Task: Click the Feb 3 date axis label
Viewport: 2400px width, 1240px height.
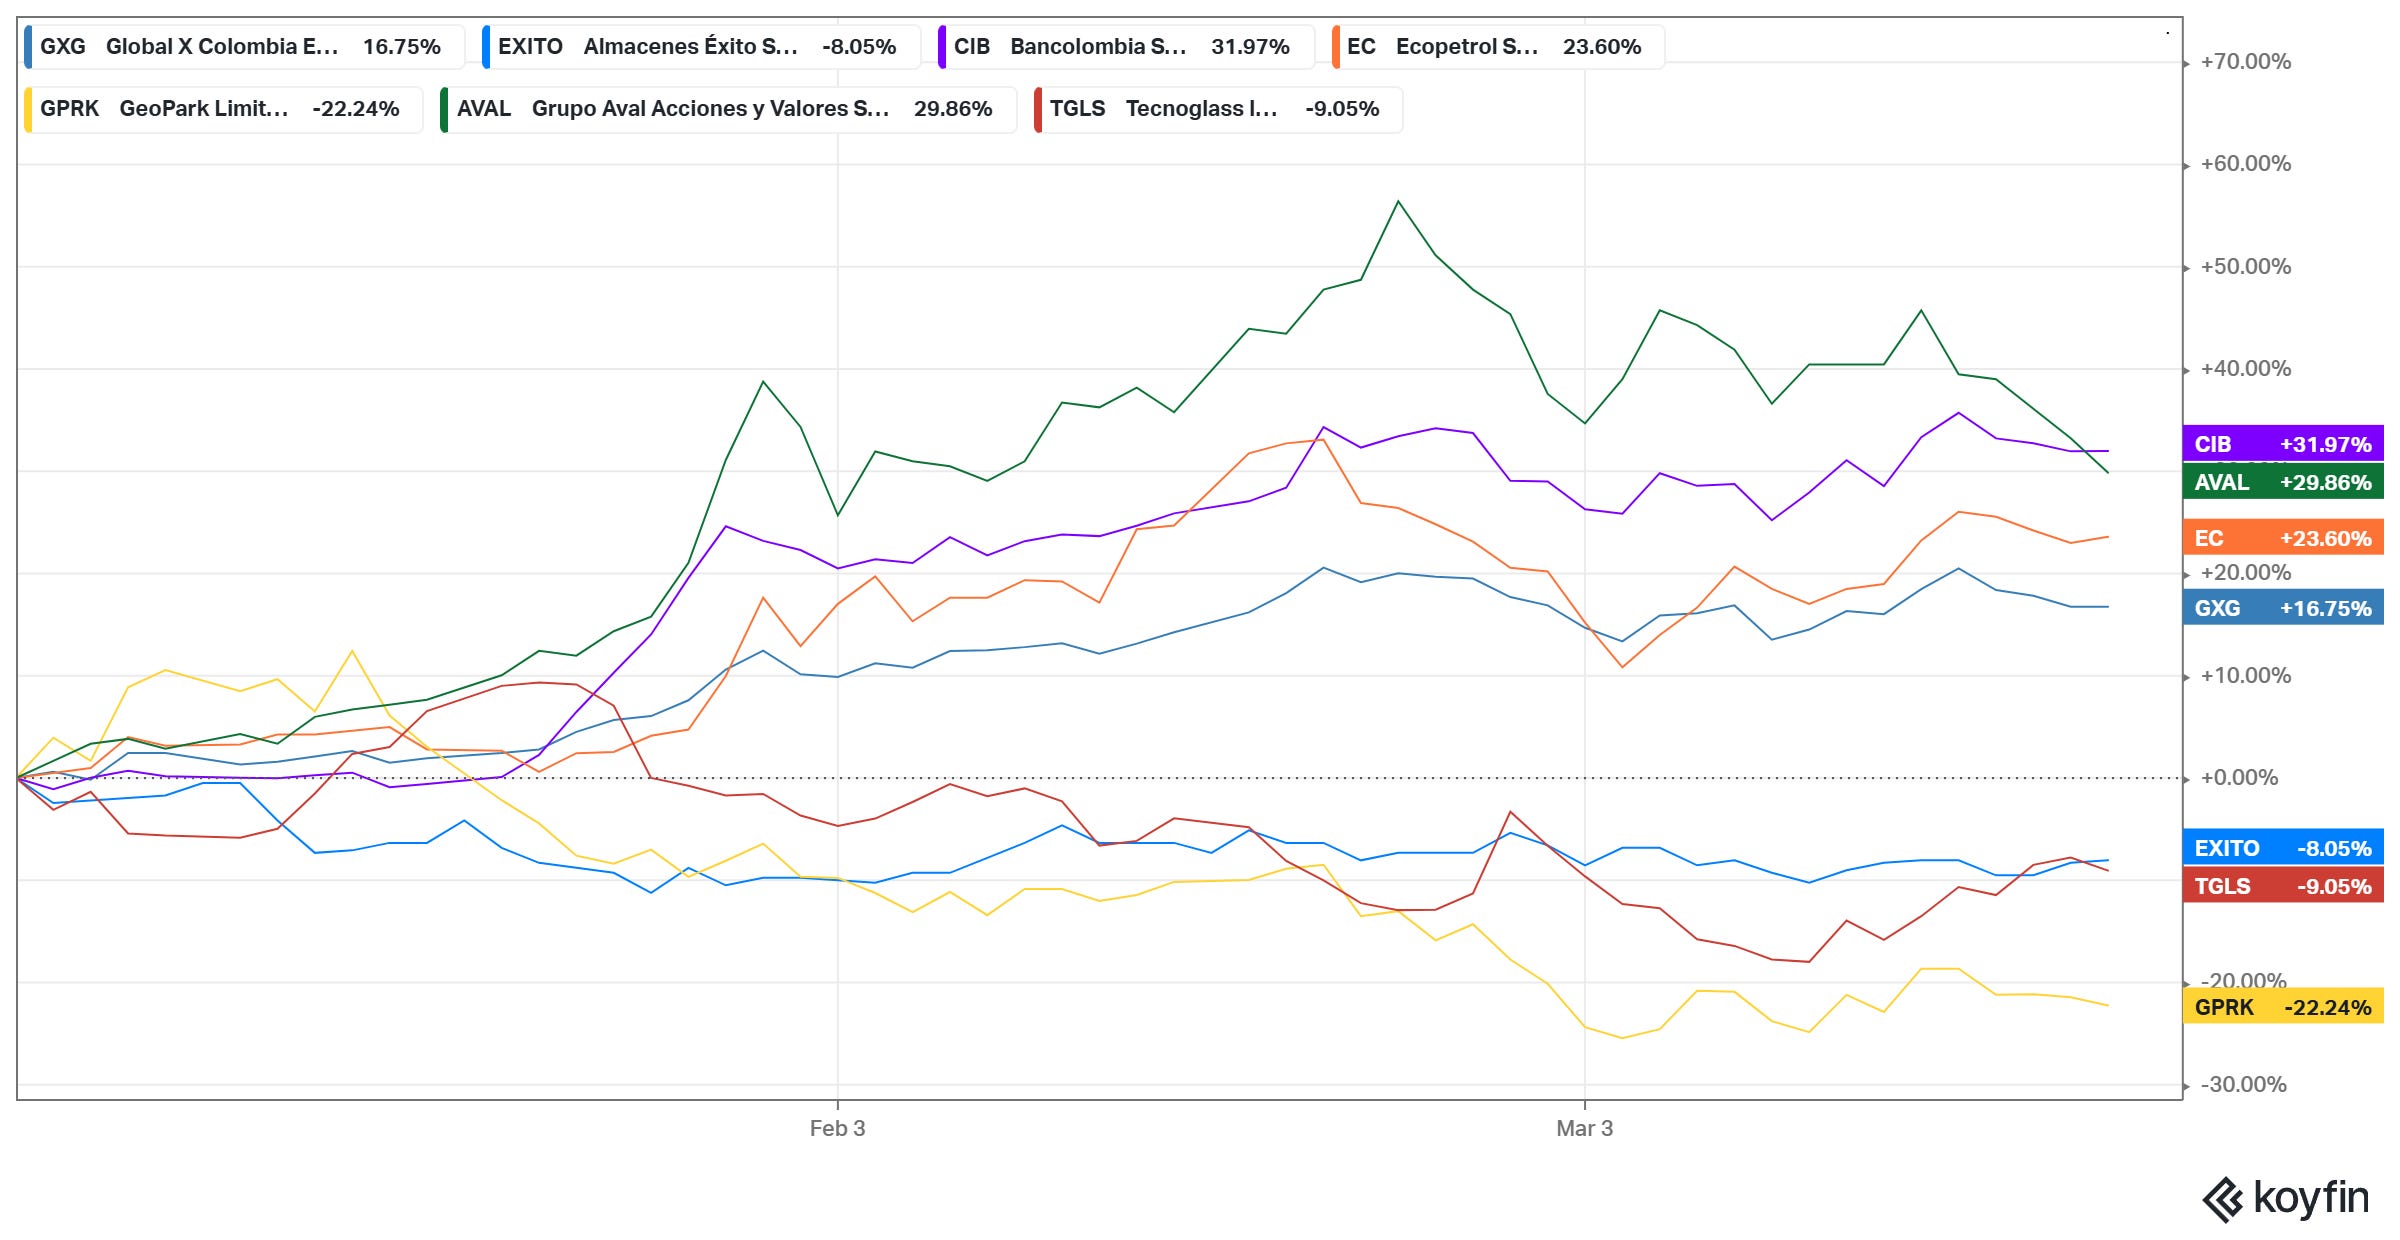Action: (837, 1128)
